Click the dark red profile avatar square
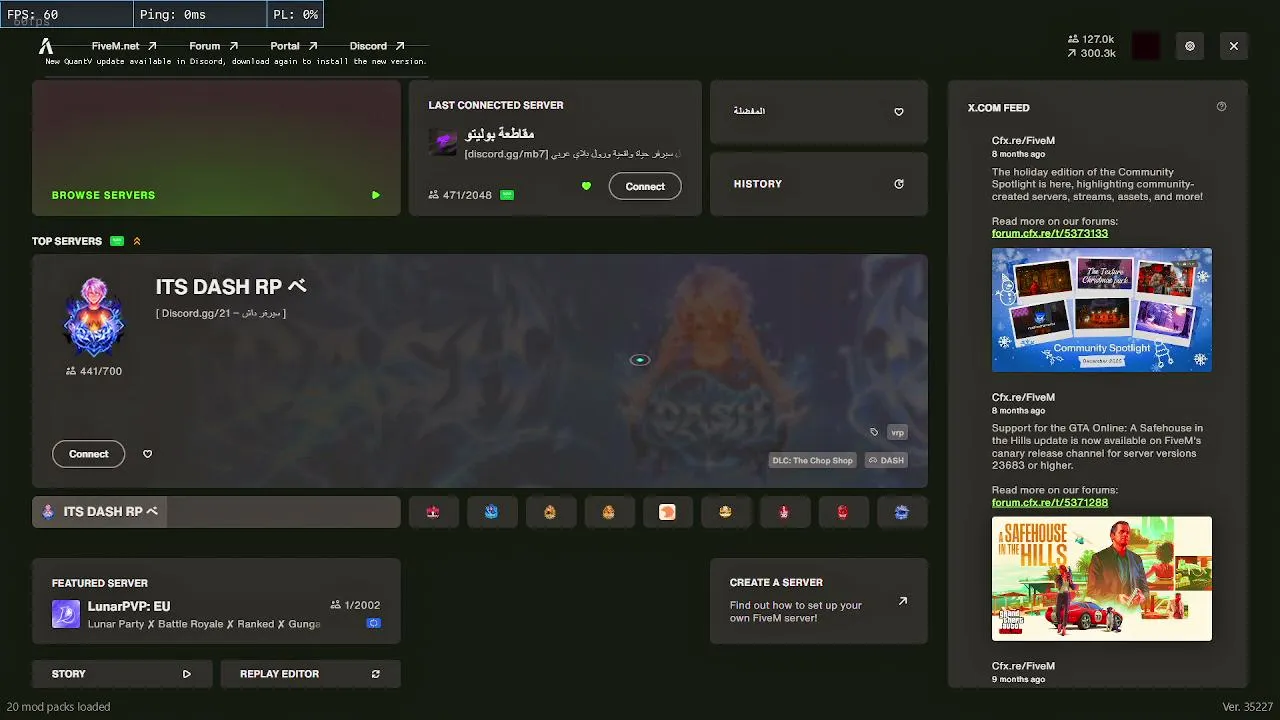The image size is (1280, 720). pos(1146,46)
